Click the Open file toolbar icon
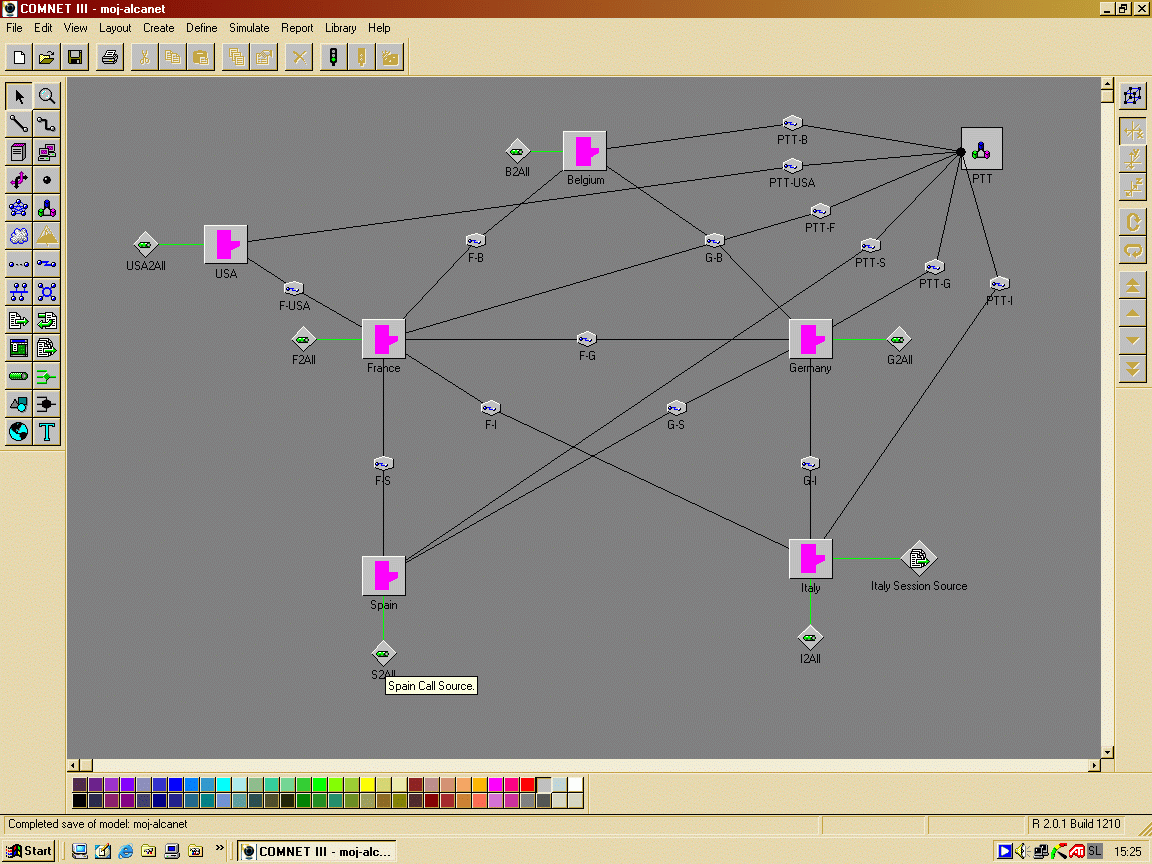The width and height of the screenshot is (1152, 864). click(47, 57)
